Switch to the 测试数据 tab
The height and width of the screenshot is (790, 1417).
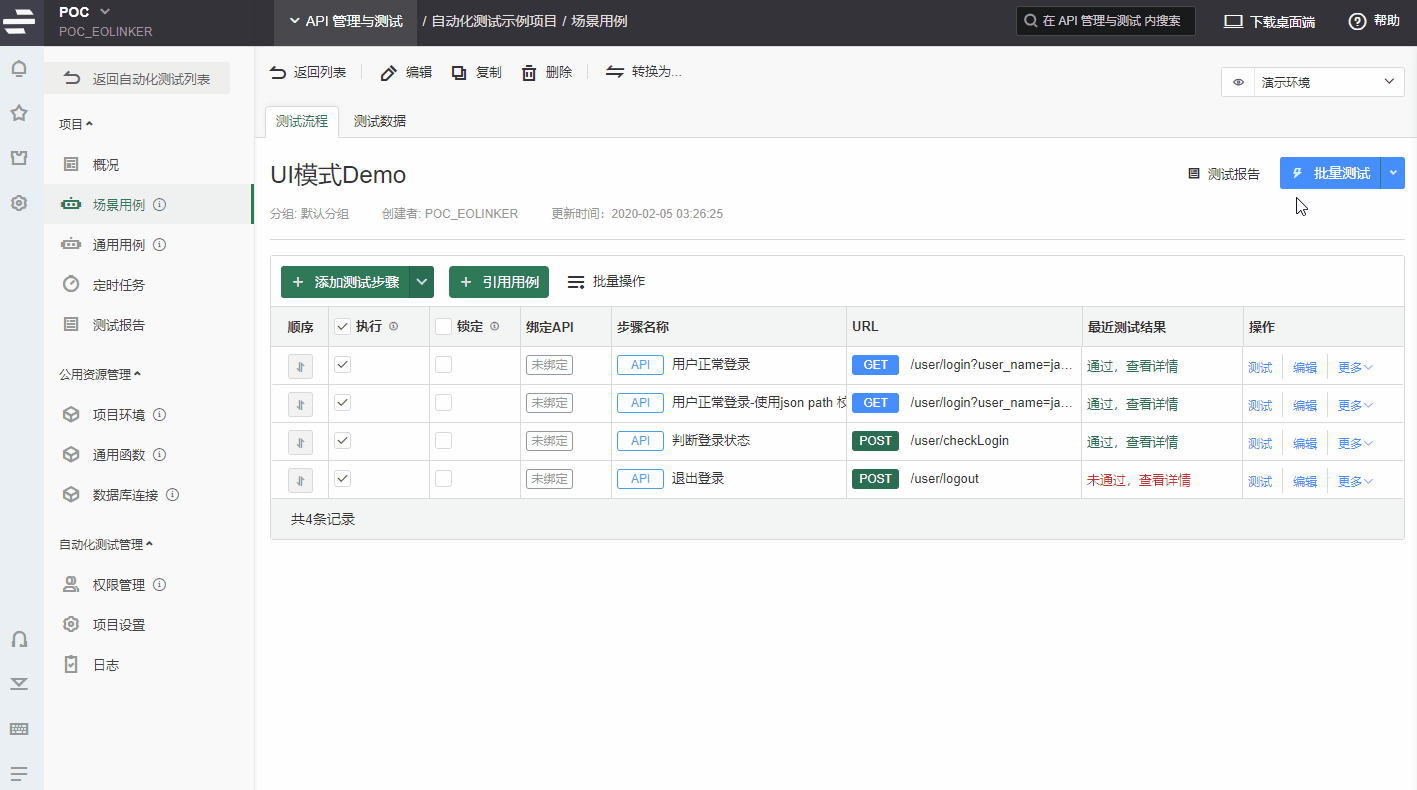pyautogui.click(x=380, y=121)
